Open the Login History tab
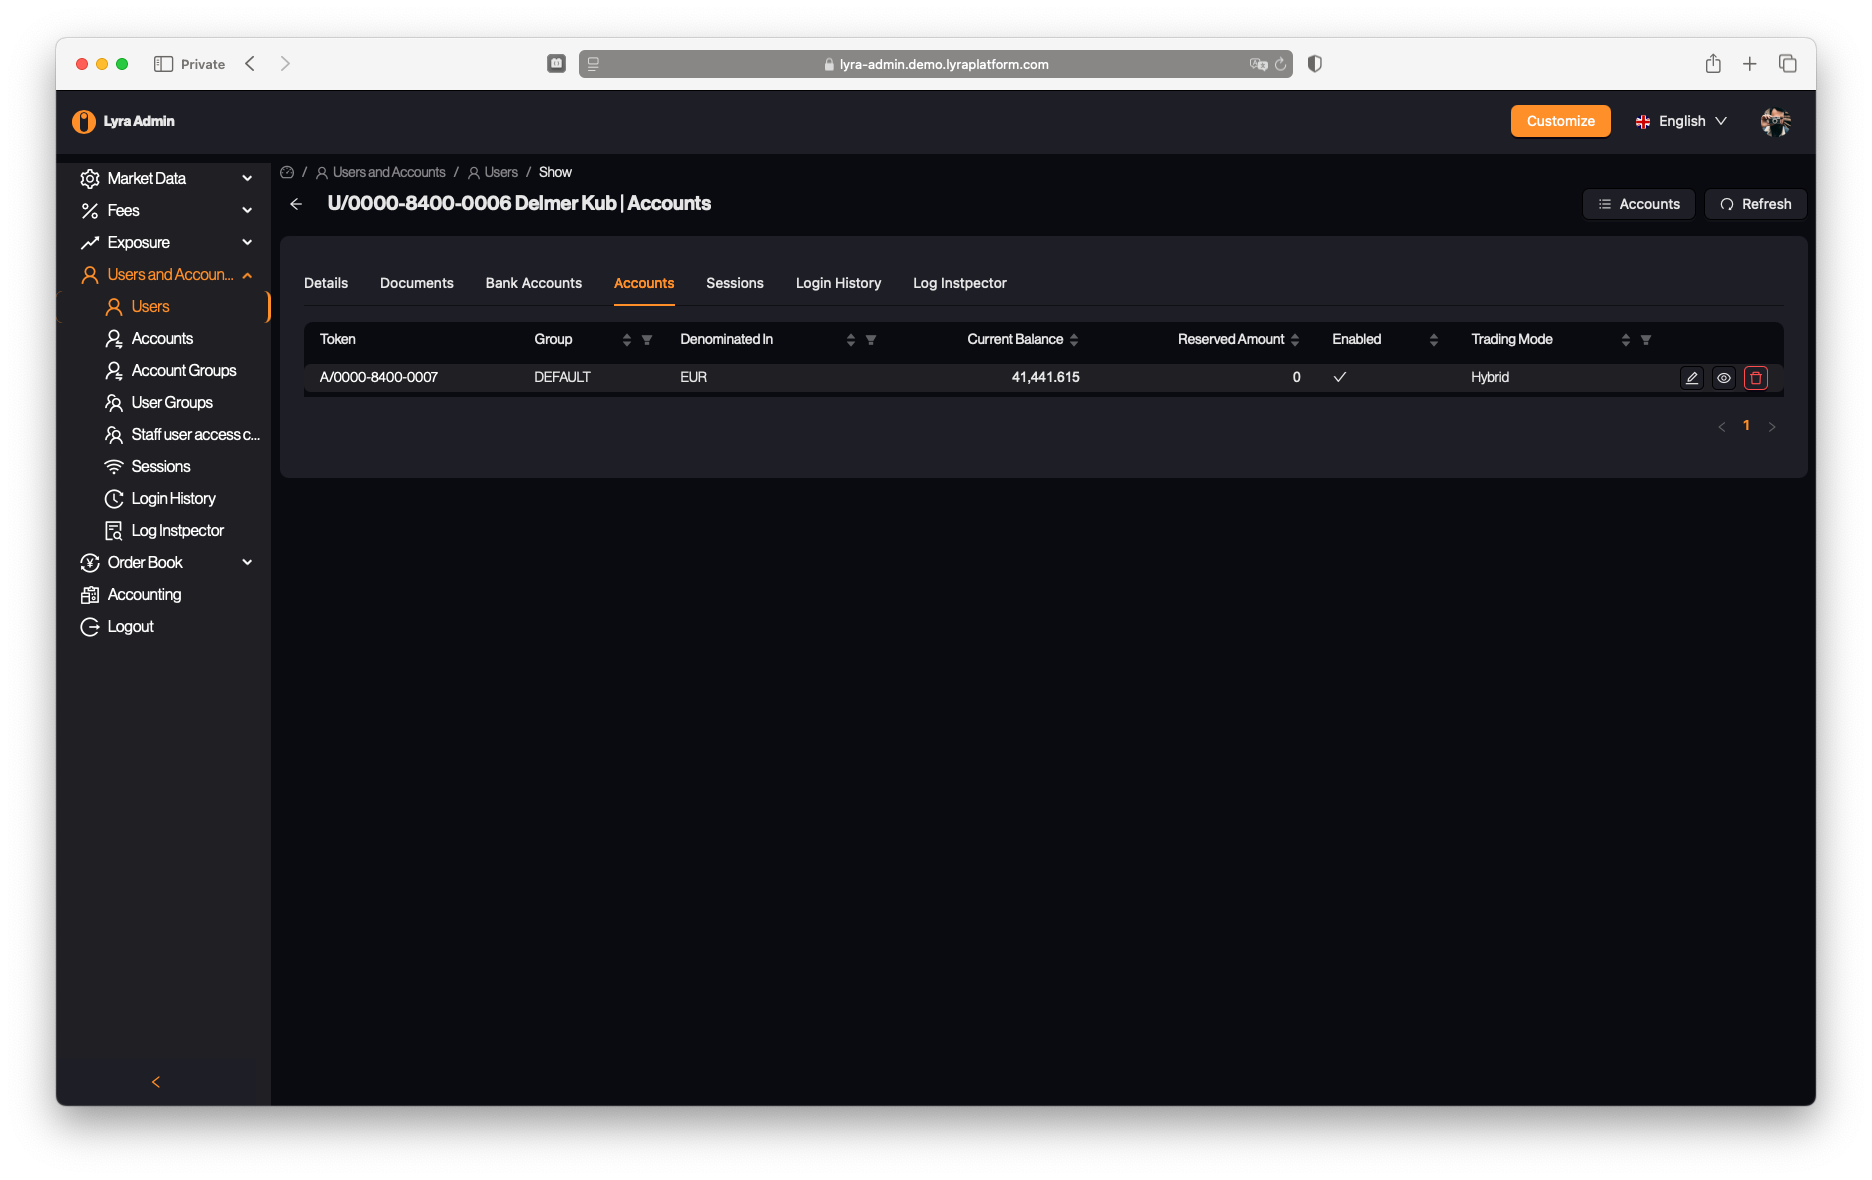Viewport: 1872px width, 1180px height. tap(838, 284)
